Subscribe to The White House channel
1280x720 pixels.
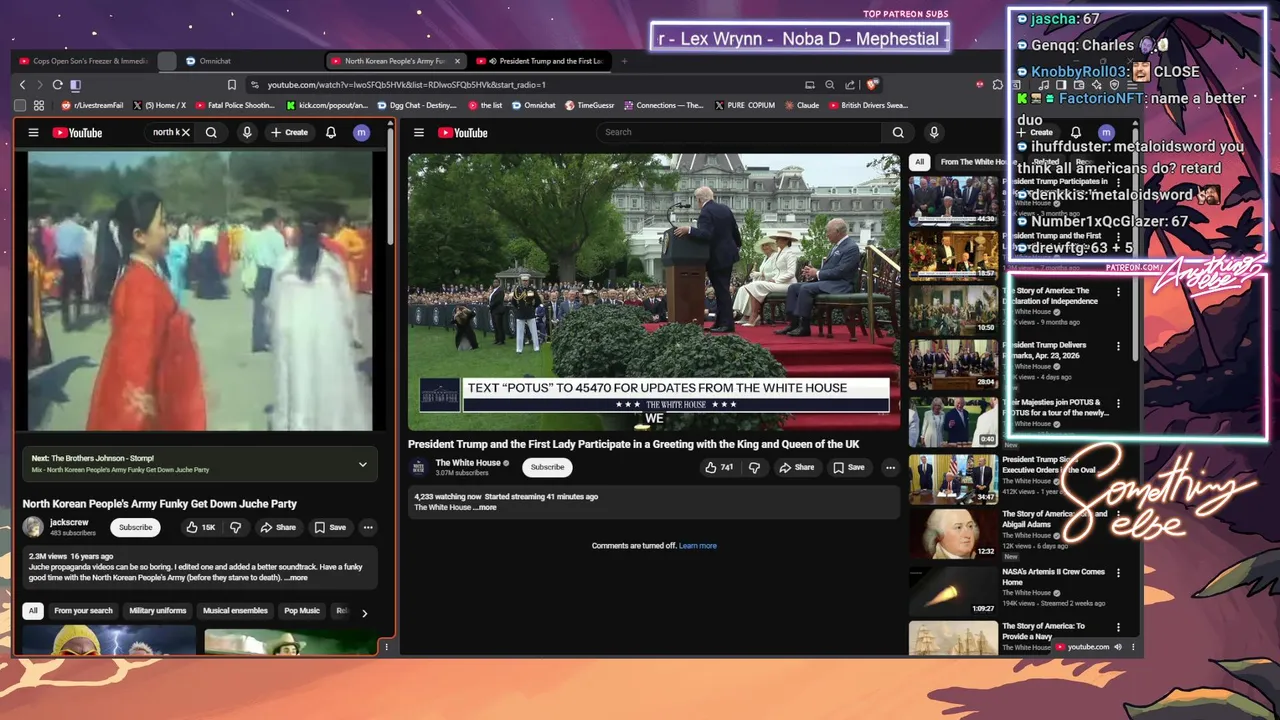547,467
